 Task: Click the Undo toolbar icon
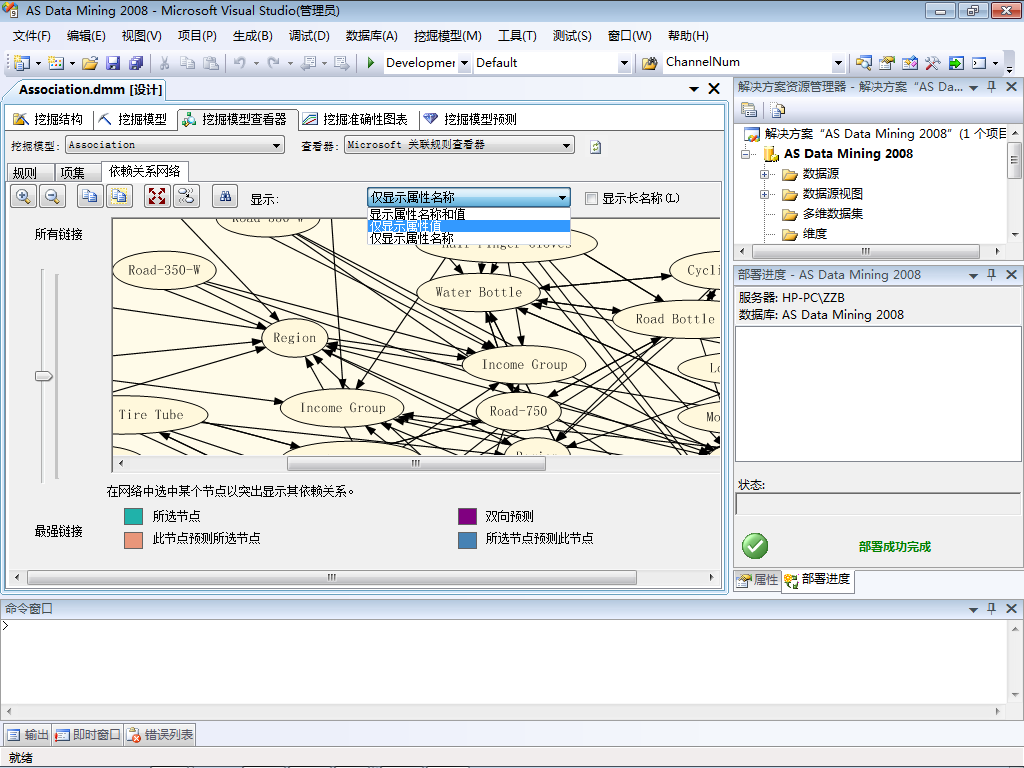[x=240, y=63]
